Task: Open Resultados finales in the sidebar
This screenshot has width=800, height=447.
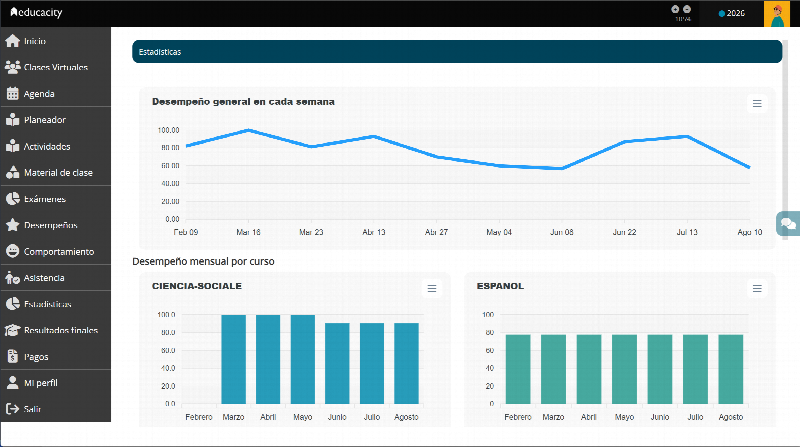Action: click(56, 330)
